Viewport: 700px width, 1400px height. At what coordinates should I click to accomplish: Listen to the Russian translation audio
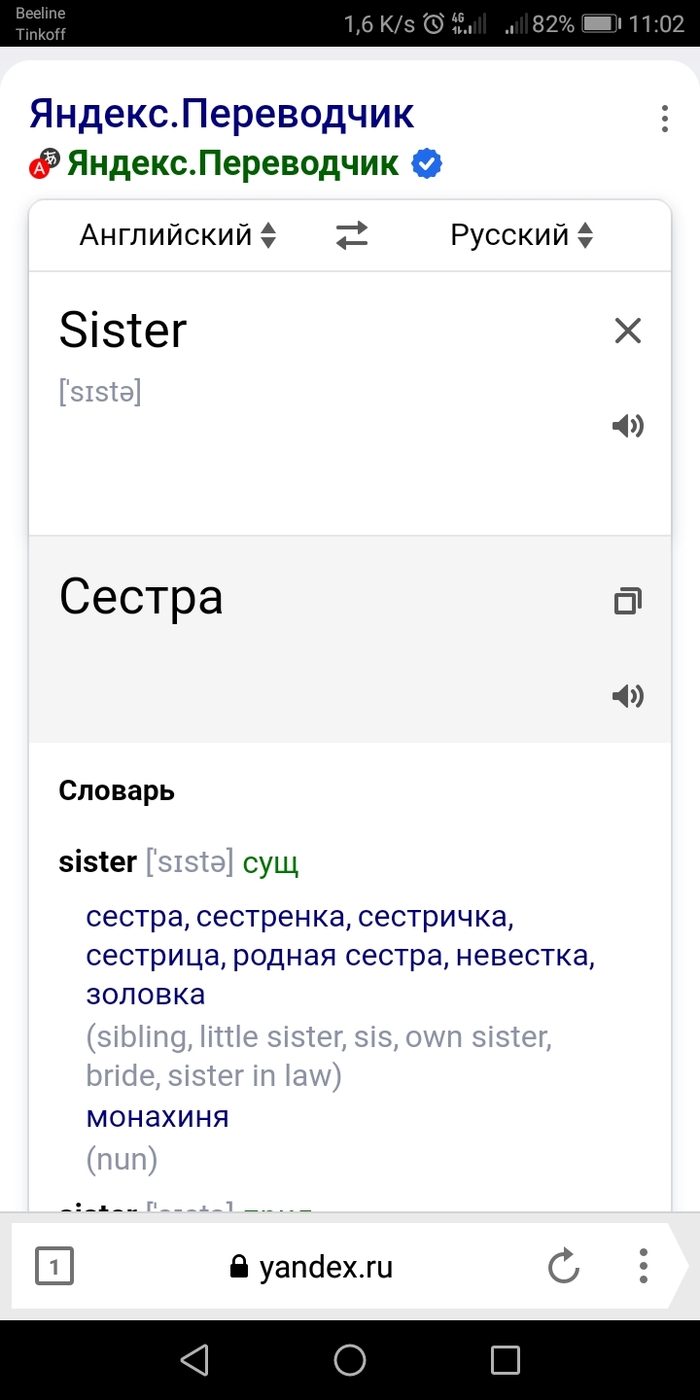[627, 696]
